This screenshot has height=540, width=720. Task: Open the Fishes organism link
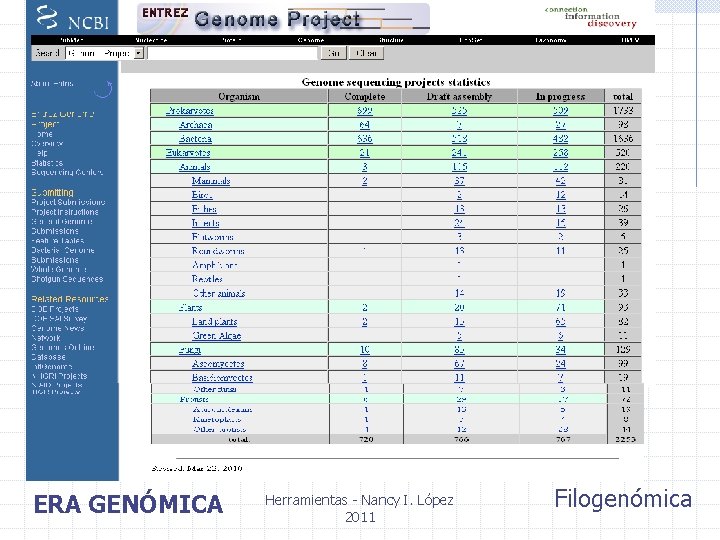click(x=204, y=209)
